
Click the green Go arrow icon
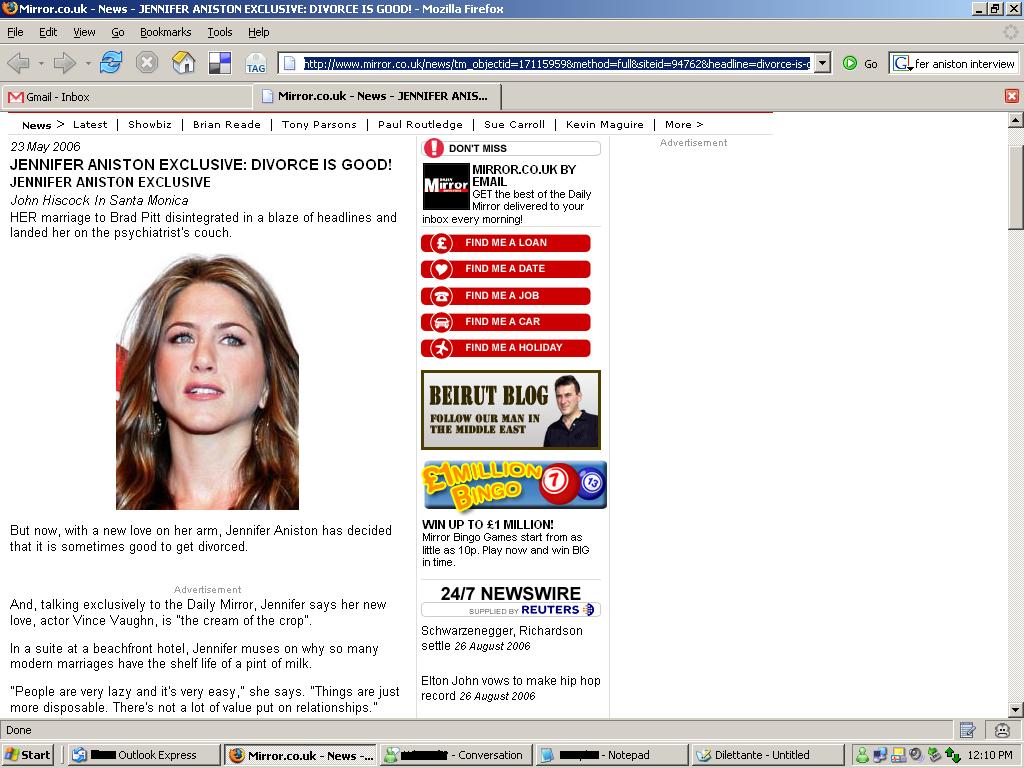pyautogui.click(x=850, y=63)
